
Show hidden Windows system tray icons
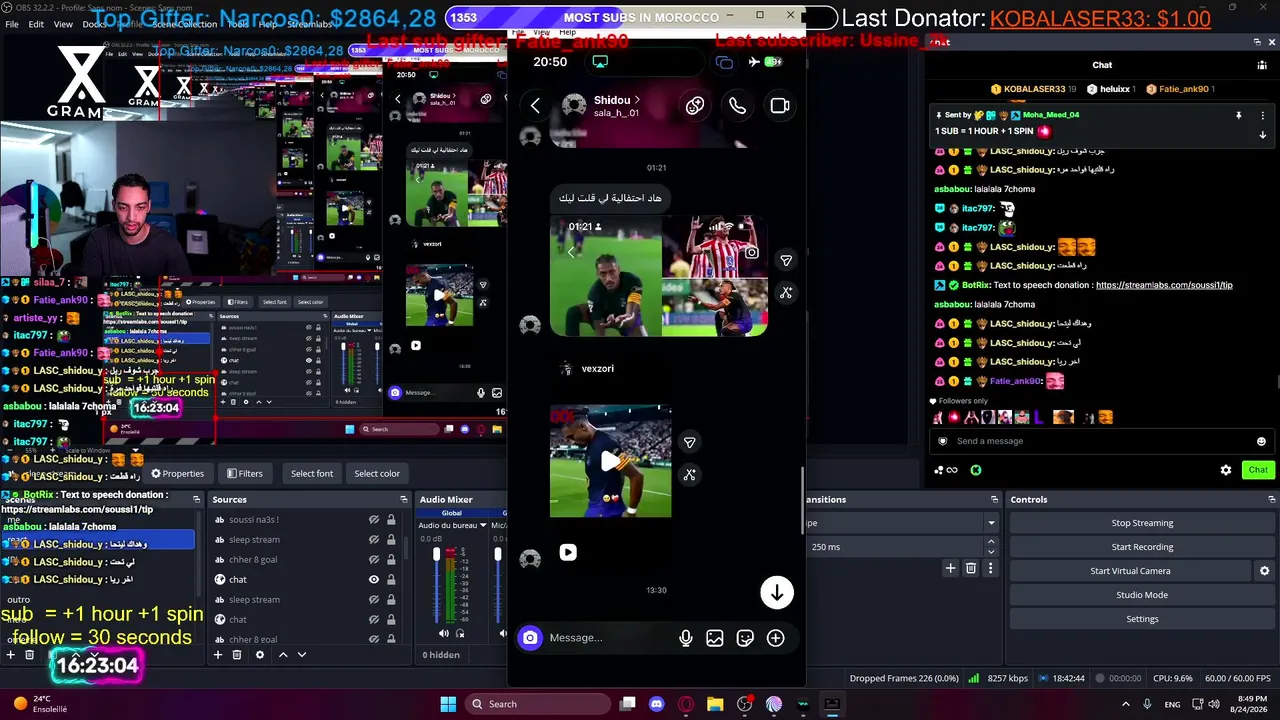(1126, 704)
